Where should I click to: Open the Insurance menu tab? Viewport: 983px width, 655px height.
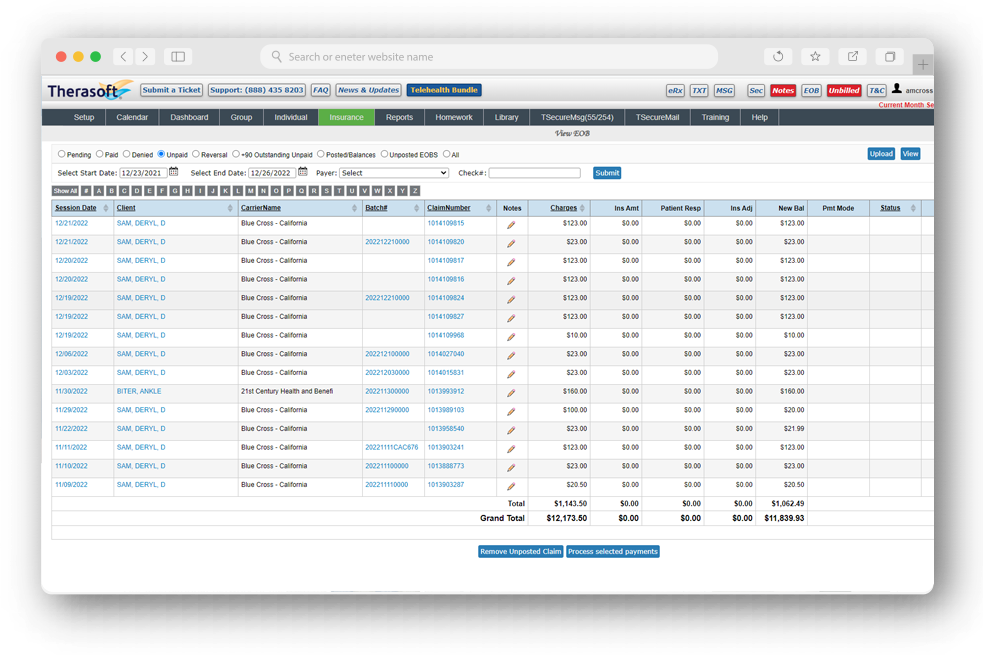[346, 117]
